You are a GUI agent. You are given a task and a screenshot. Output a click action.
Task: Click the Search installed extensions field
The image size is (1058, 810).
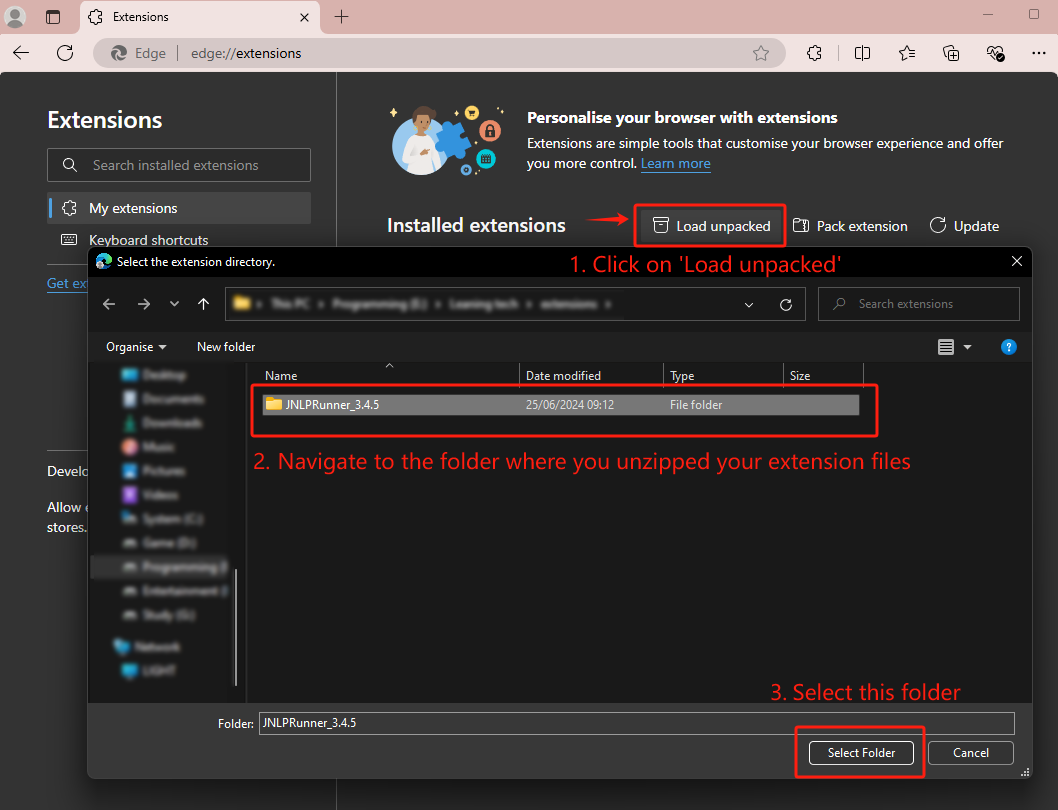[179, 165]
